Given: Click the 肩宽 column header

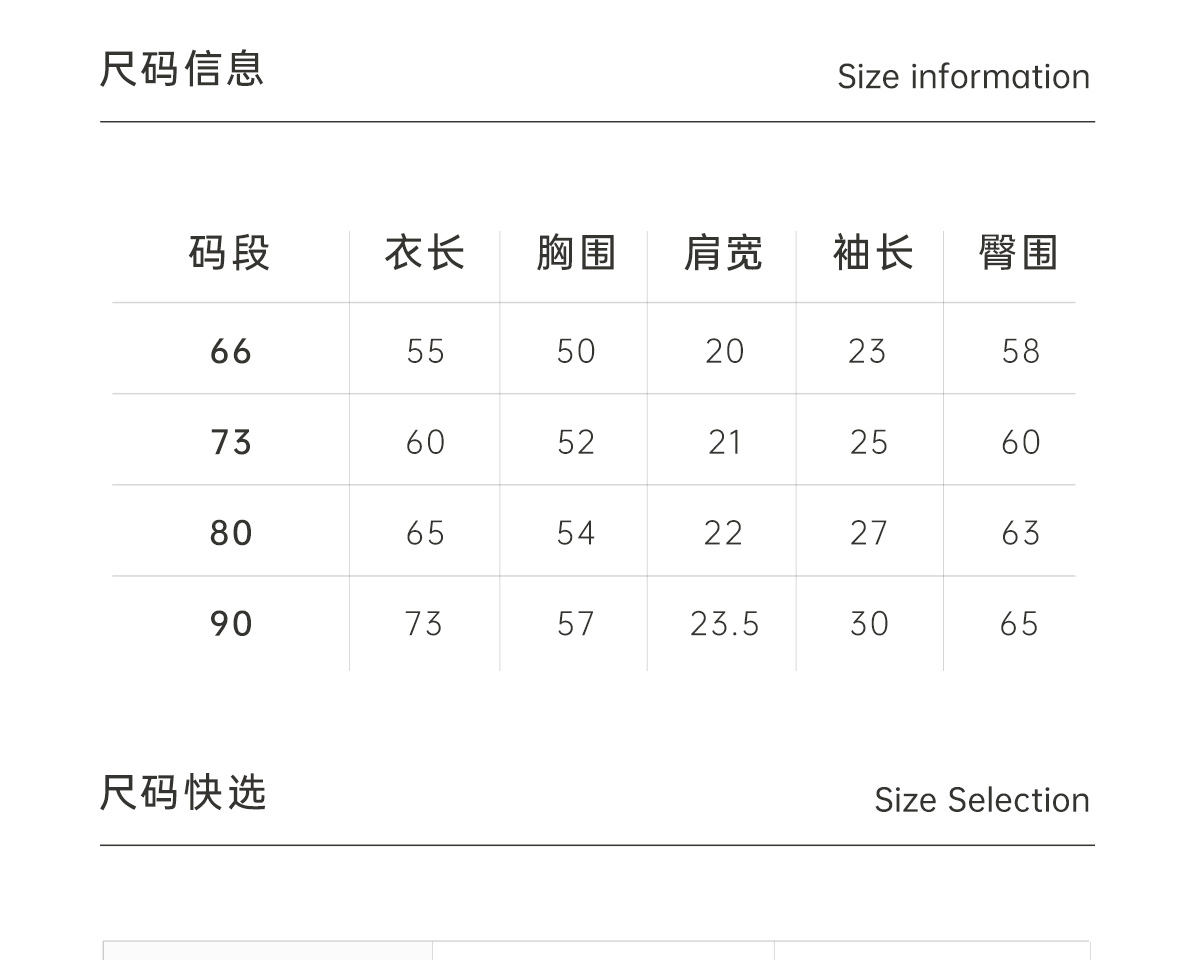Looking at the screenshot, I should point(723,253).
